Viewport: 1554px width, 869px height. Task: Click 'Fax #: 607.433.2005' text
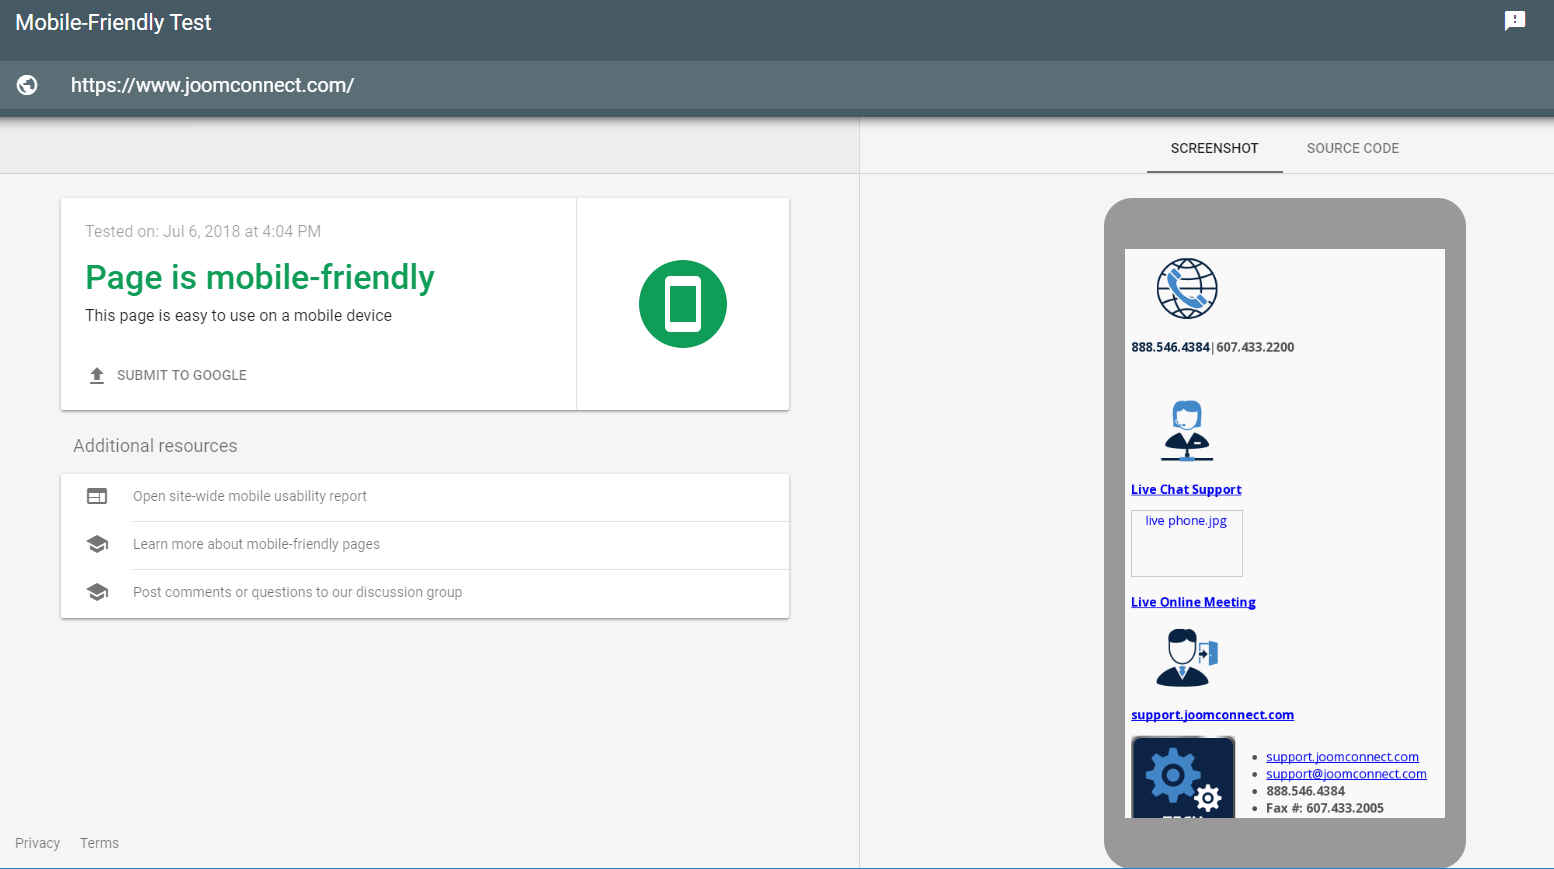click(1325, 808)
